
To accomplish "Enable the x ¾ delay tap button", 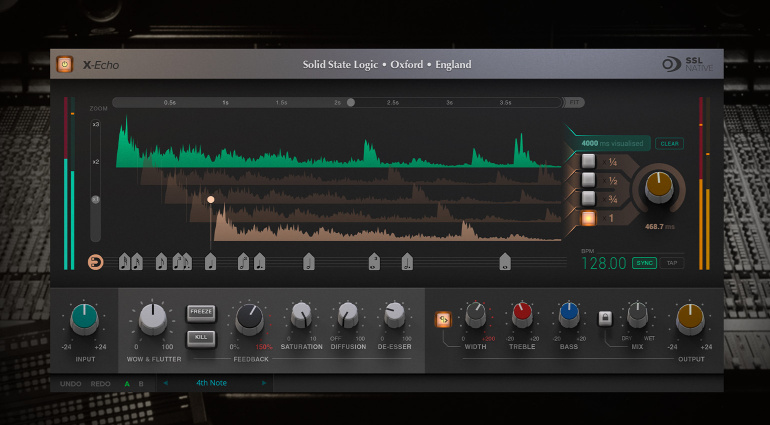I will pos(588,199).
